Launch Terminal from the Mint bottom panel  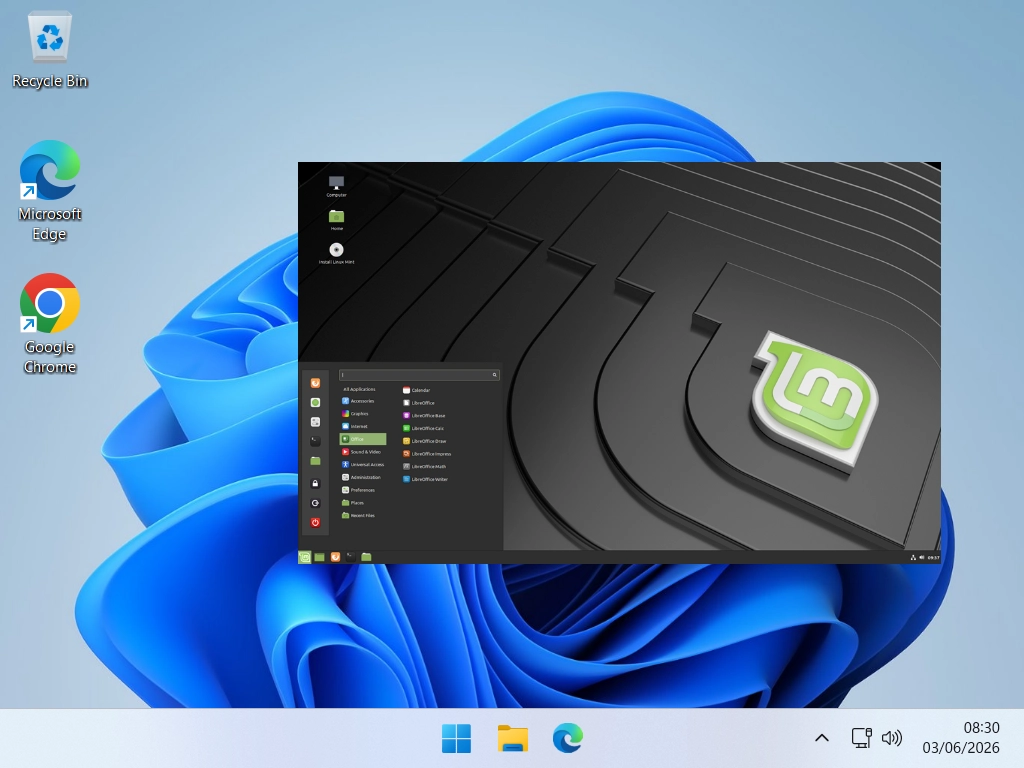351,557
